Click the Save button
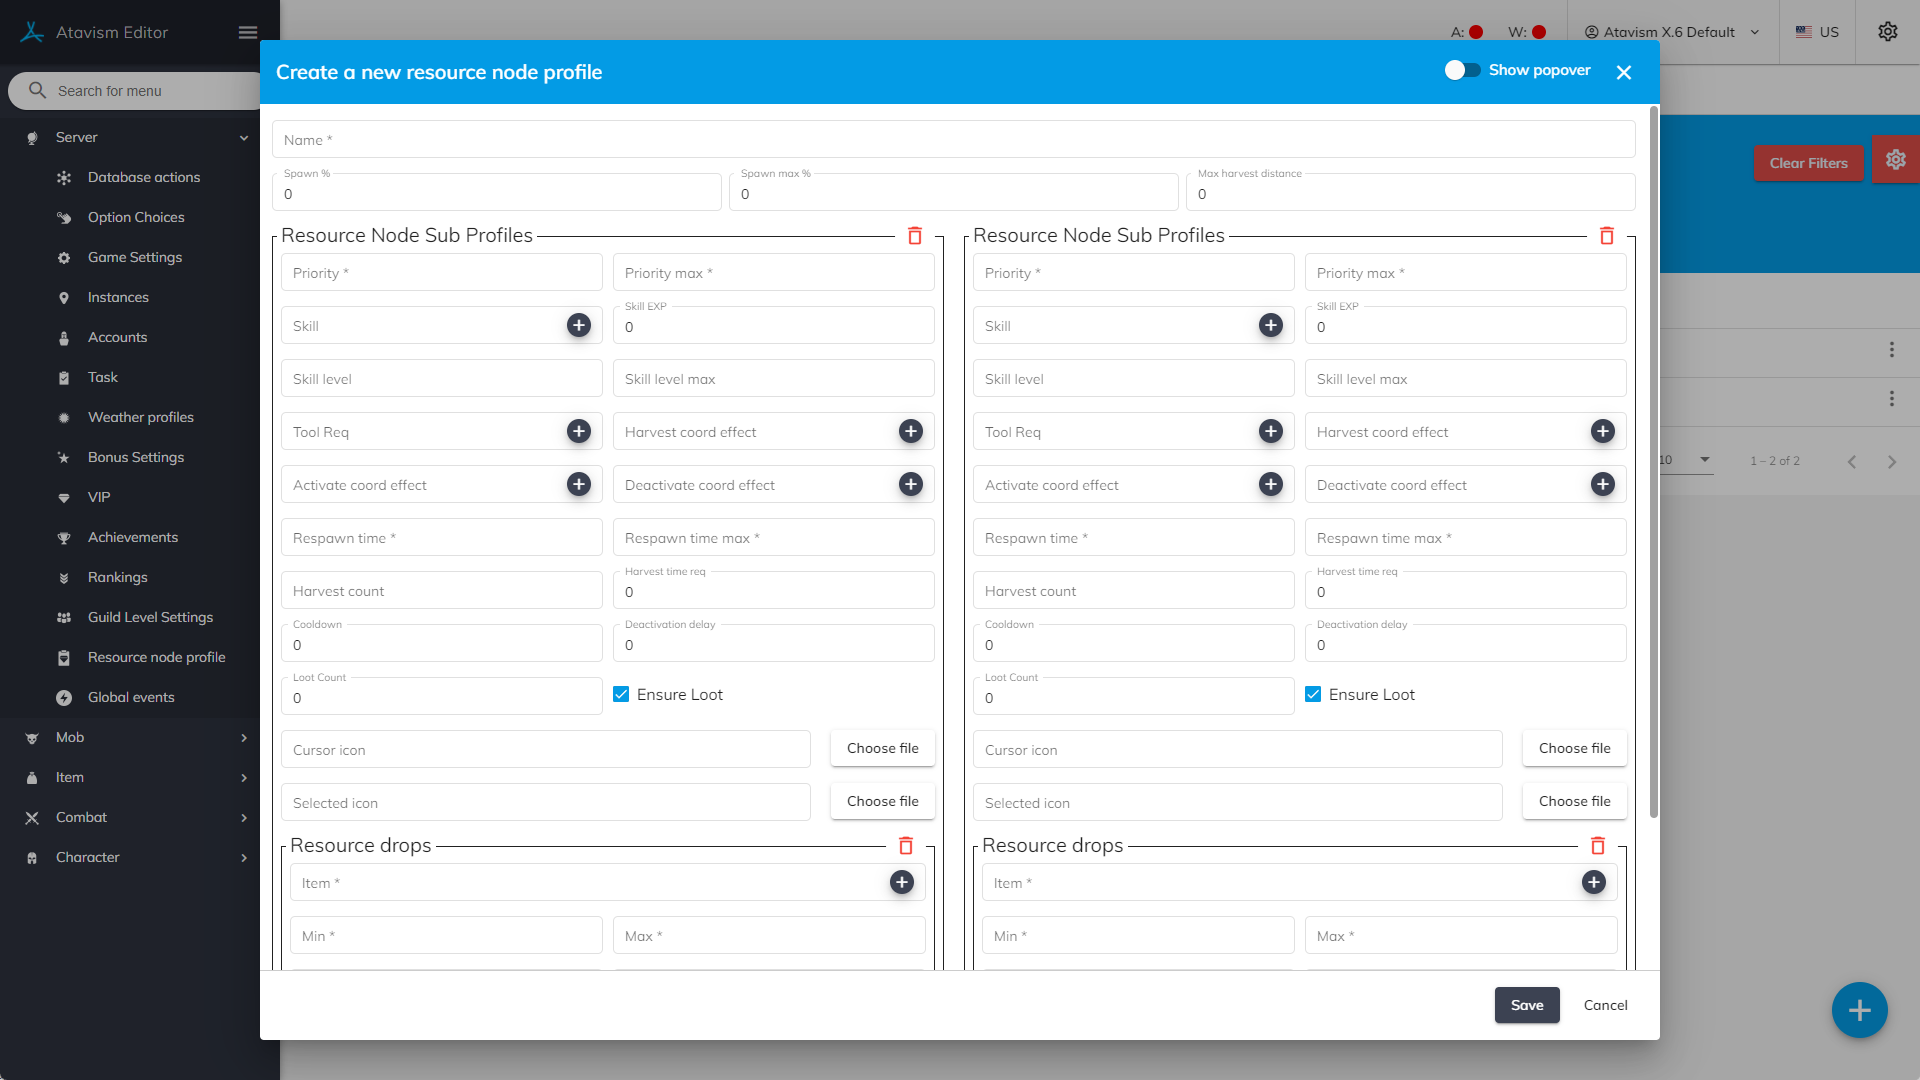The image size is (1920, 1080). (1526, 1005)
